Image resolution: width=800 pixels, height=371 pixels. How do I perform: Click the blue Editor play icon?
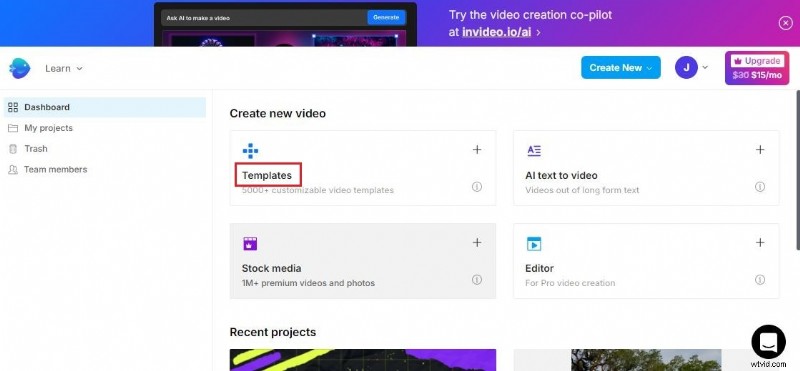pos(534,244)
